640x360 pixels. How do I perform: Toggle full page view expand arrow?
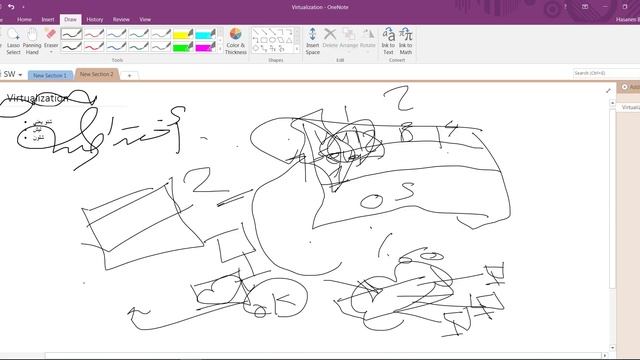point(608,91)
